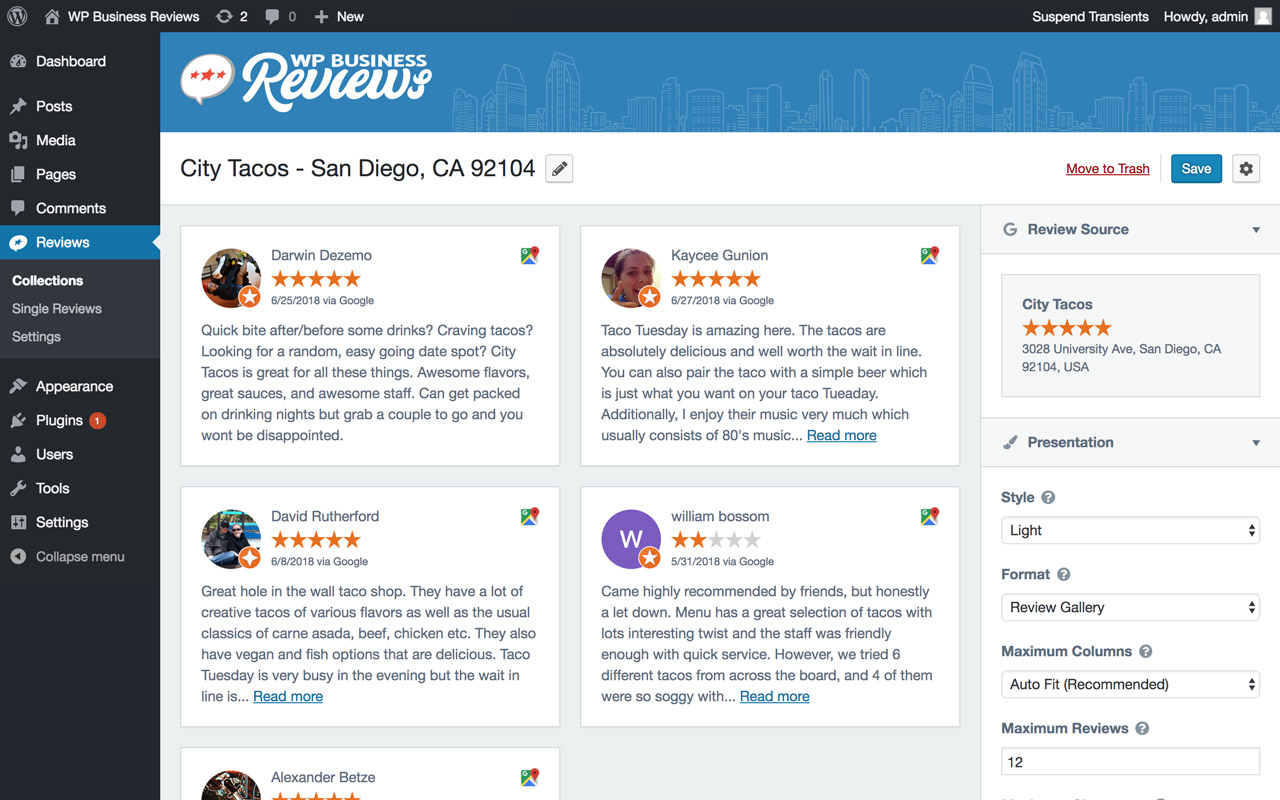Click Darwin Dezemo's profile photo
This screenshot has height=800, width=1280.
click(231, 278)
